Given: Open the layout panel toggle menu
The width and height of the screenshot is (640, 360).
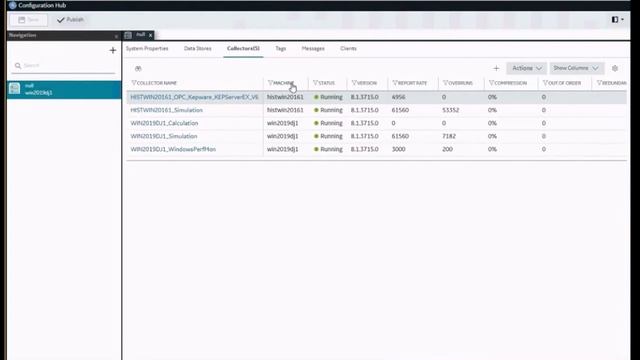Looking at the screenshot, I should tap(617, 20).
